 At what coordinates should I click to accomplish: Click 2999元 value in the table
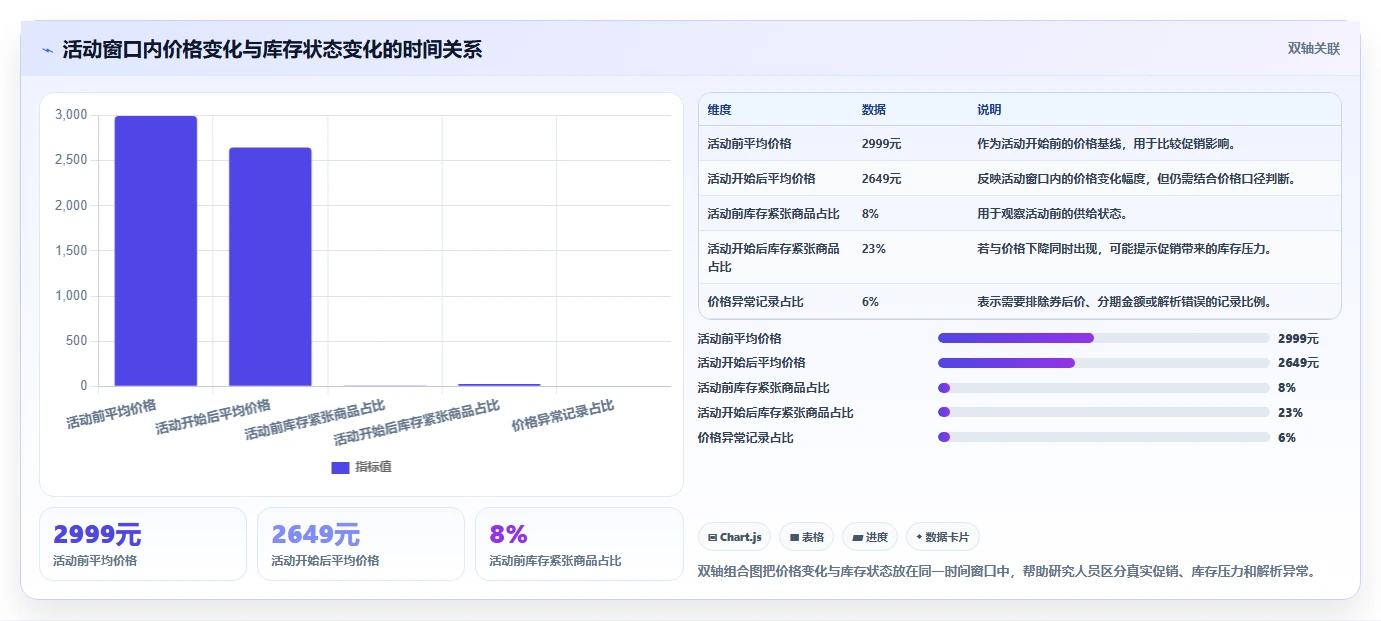pyautogui.click(x=881, y=144)
